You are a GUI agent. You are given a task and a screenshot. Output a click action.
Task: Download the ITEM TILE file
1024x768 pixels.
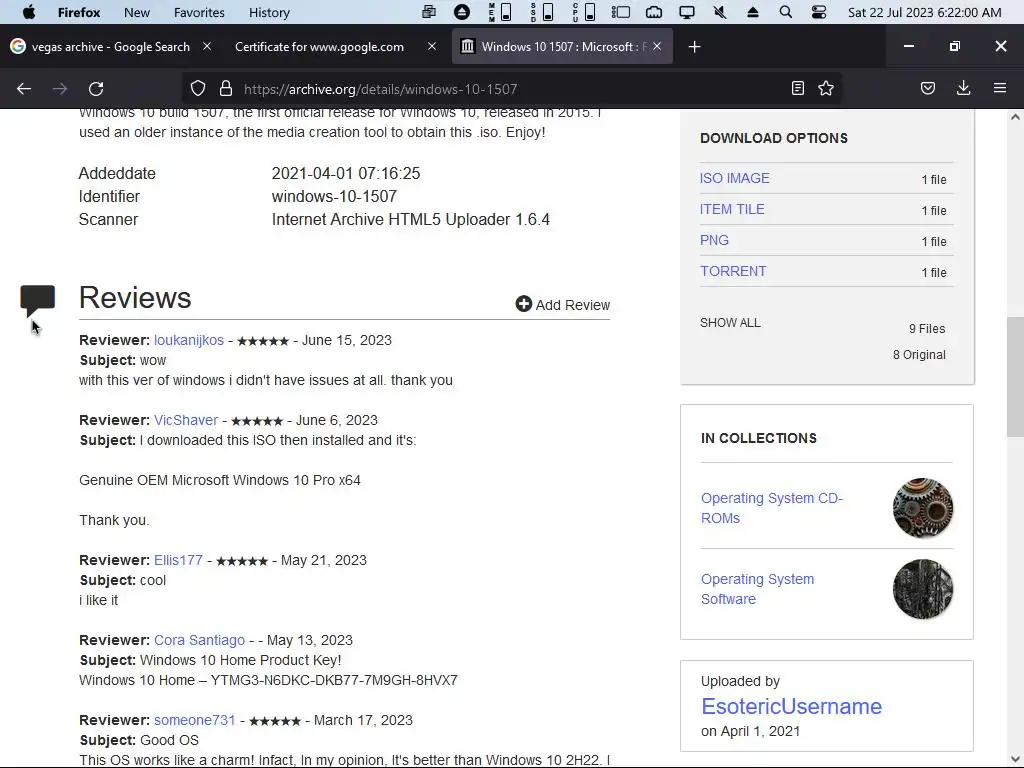pos(732,209)
